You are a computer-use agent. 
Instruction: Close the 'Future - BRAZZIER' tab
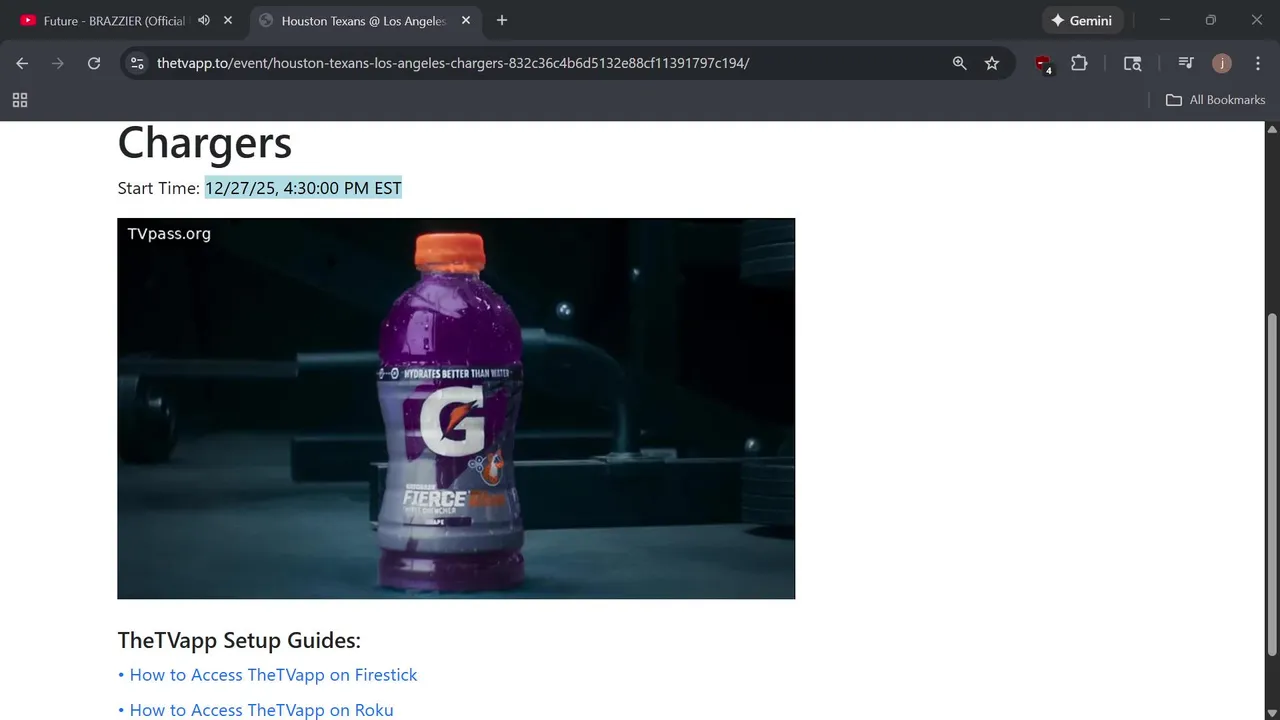click(x=228, y=20)
